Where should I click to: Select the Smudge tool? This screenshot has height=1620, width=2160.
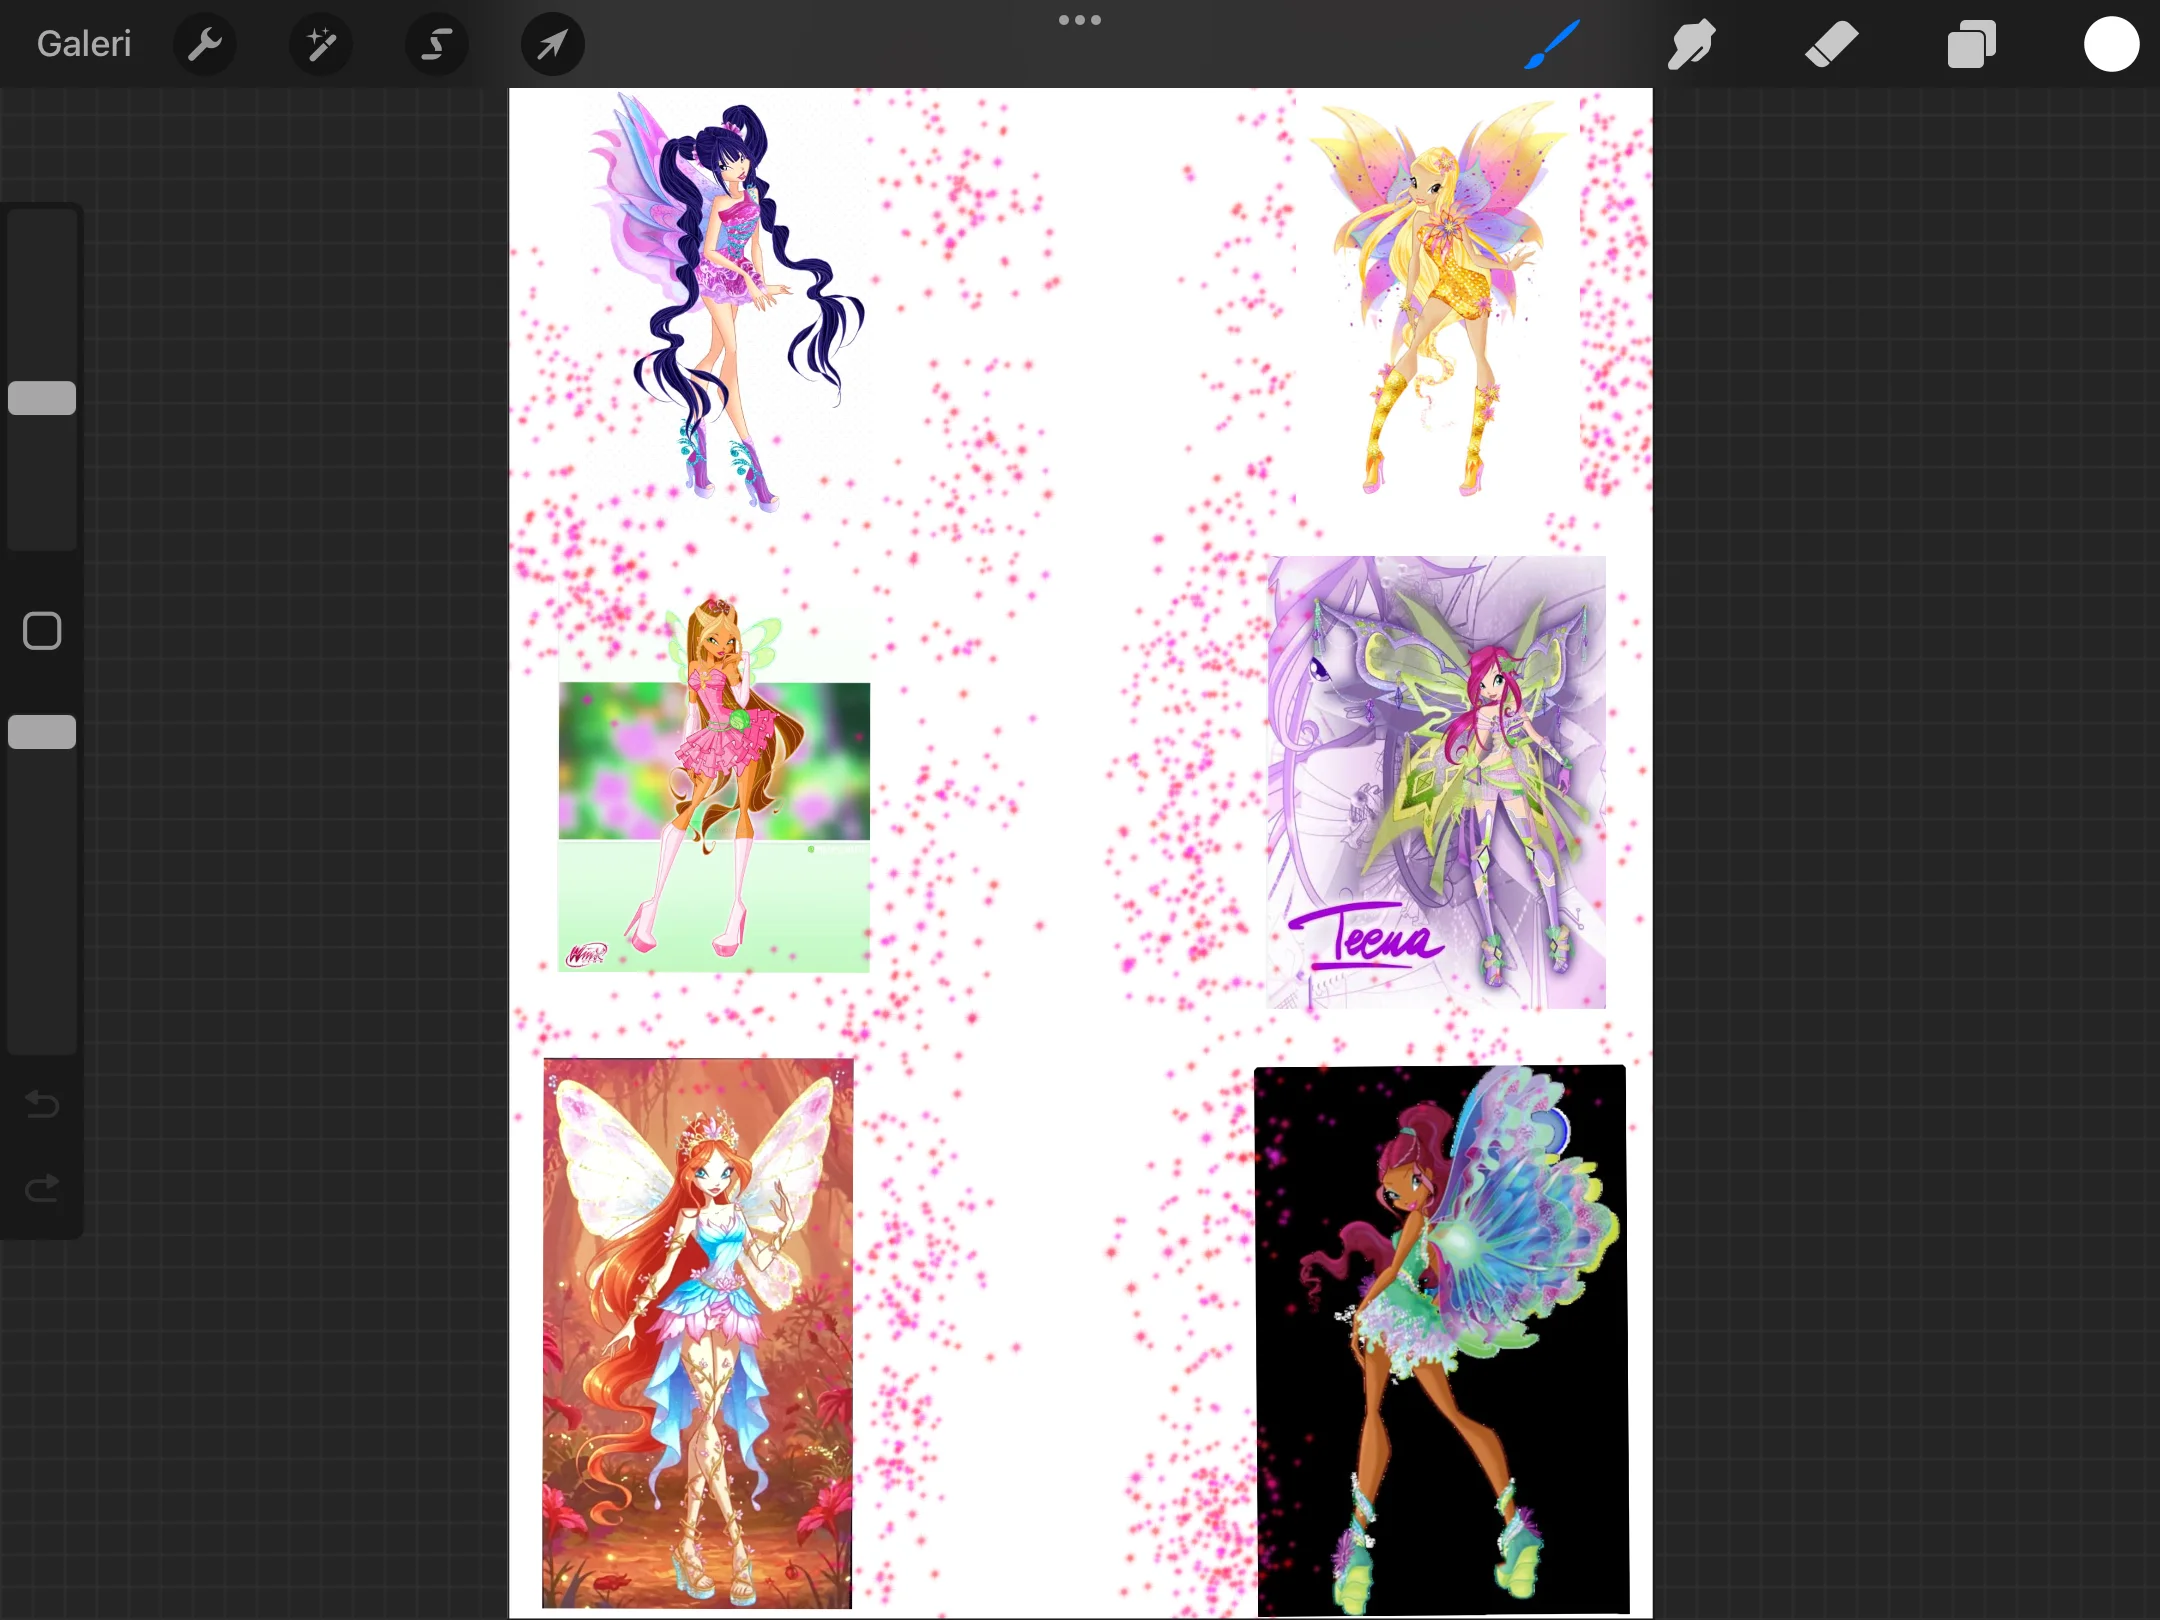point(1691,44)
